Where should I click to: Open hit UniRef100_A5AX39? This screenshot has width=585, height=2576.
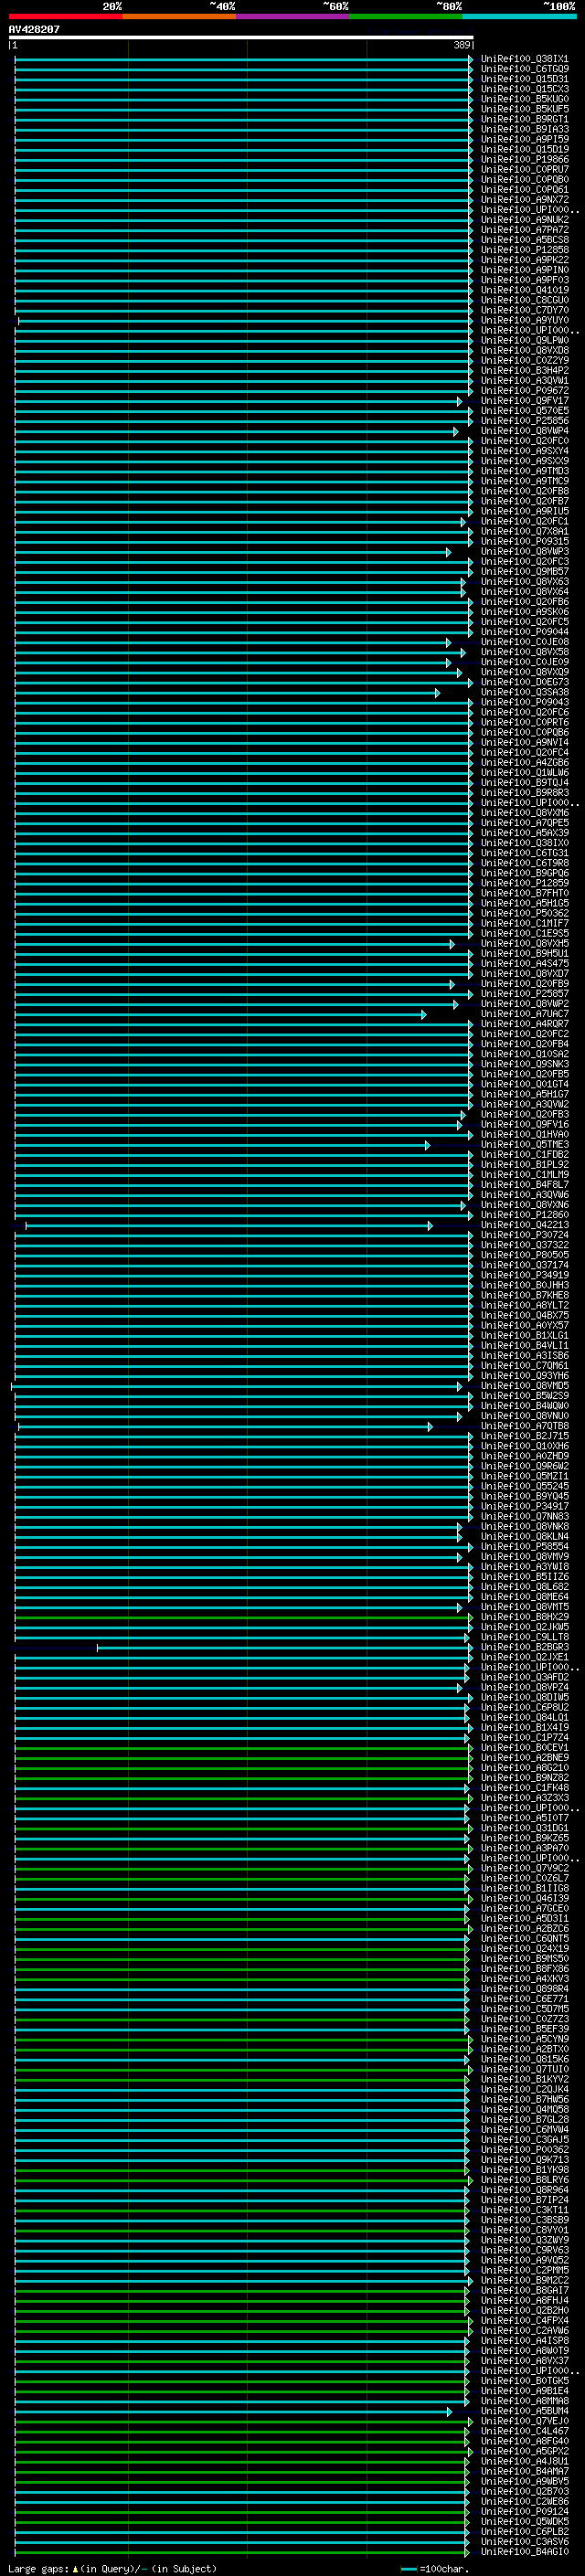[524, 833]
